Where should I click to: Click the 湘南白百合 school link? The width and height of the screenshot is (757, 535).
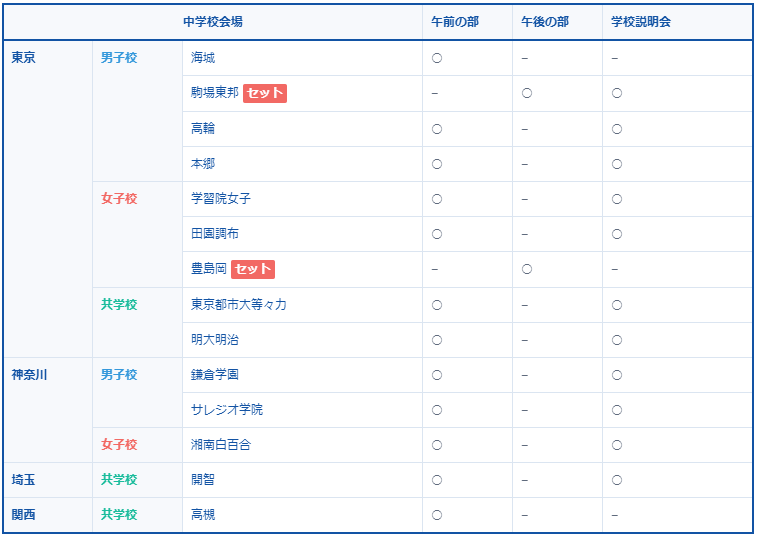tap(221, 444)
